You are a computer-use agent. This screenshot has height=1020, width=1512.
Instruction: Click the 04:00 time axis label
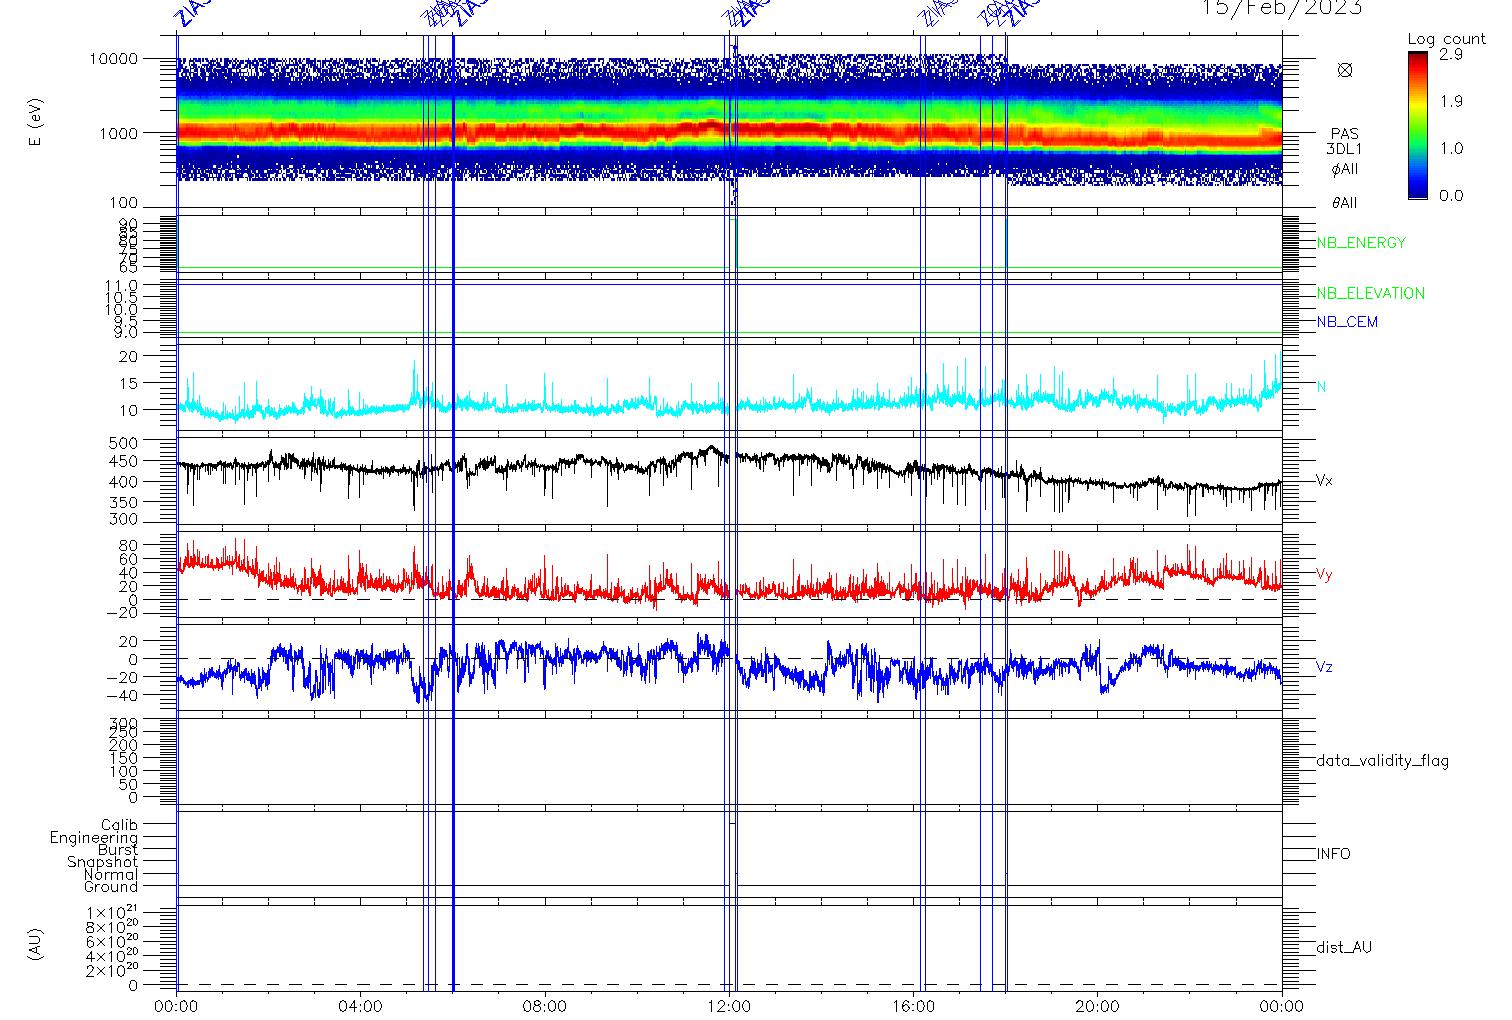(x=361, y=1006)
